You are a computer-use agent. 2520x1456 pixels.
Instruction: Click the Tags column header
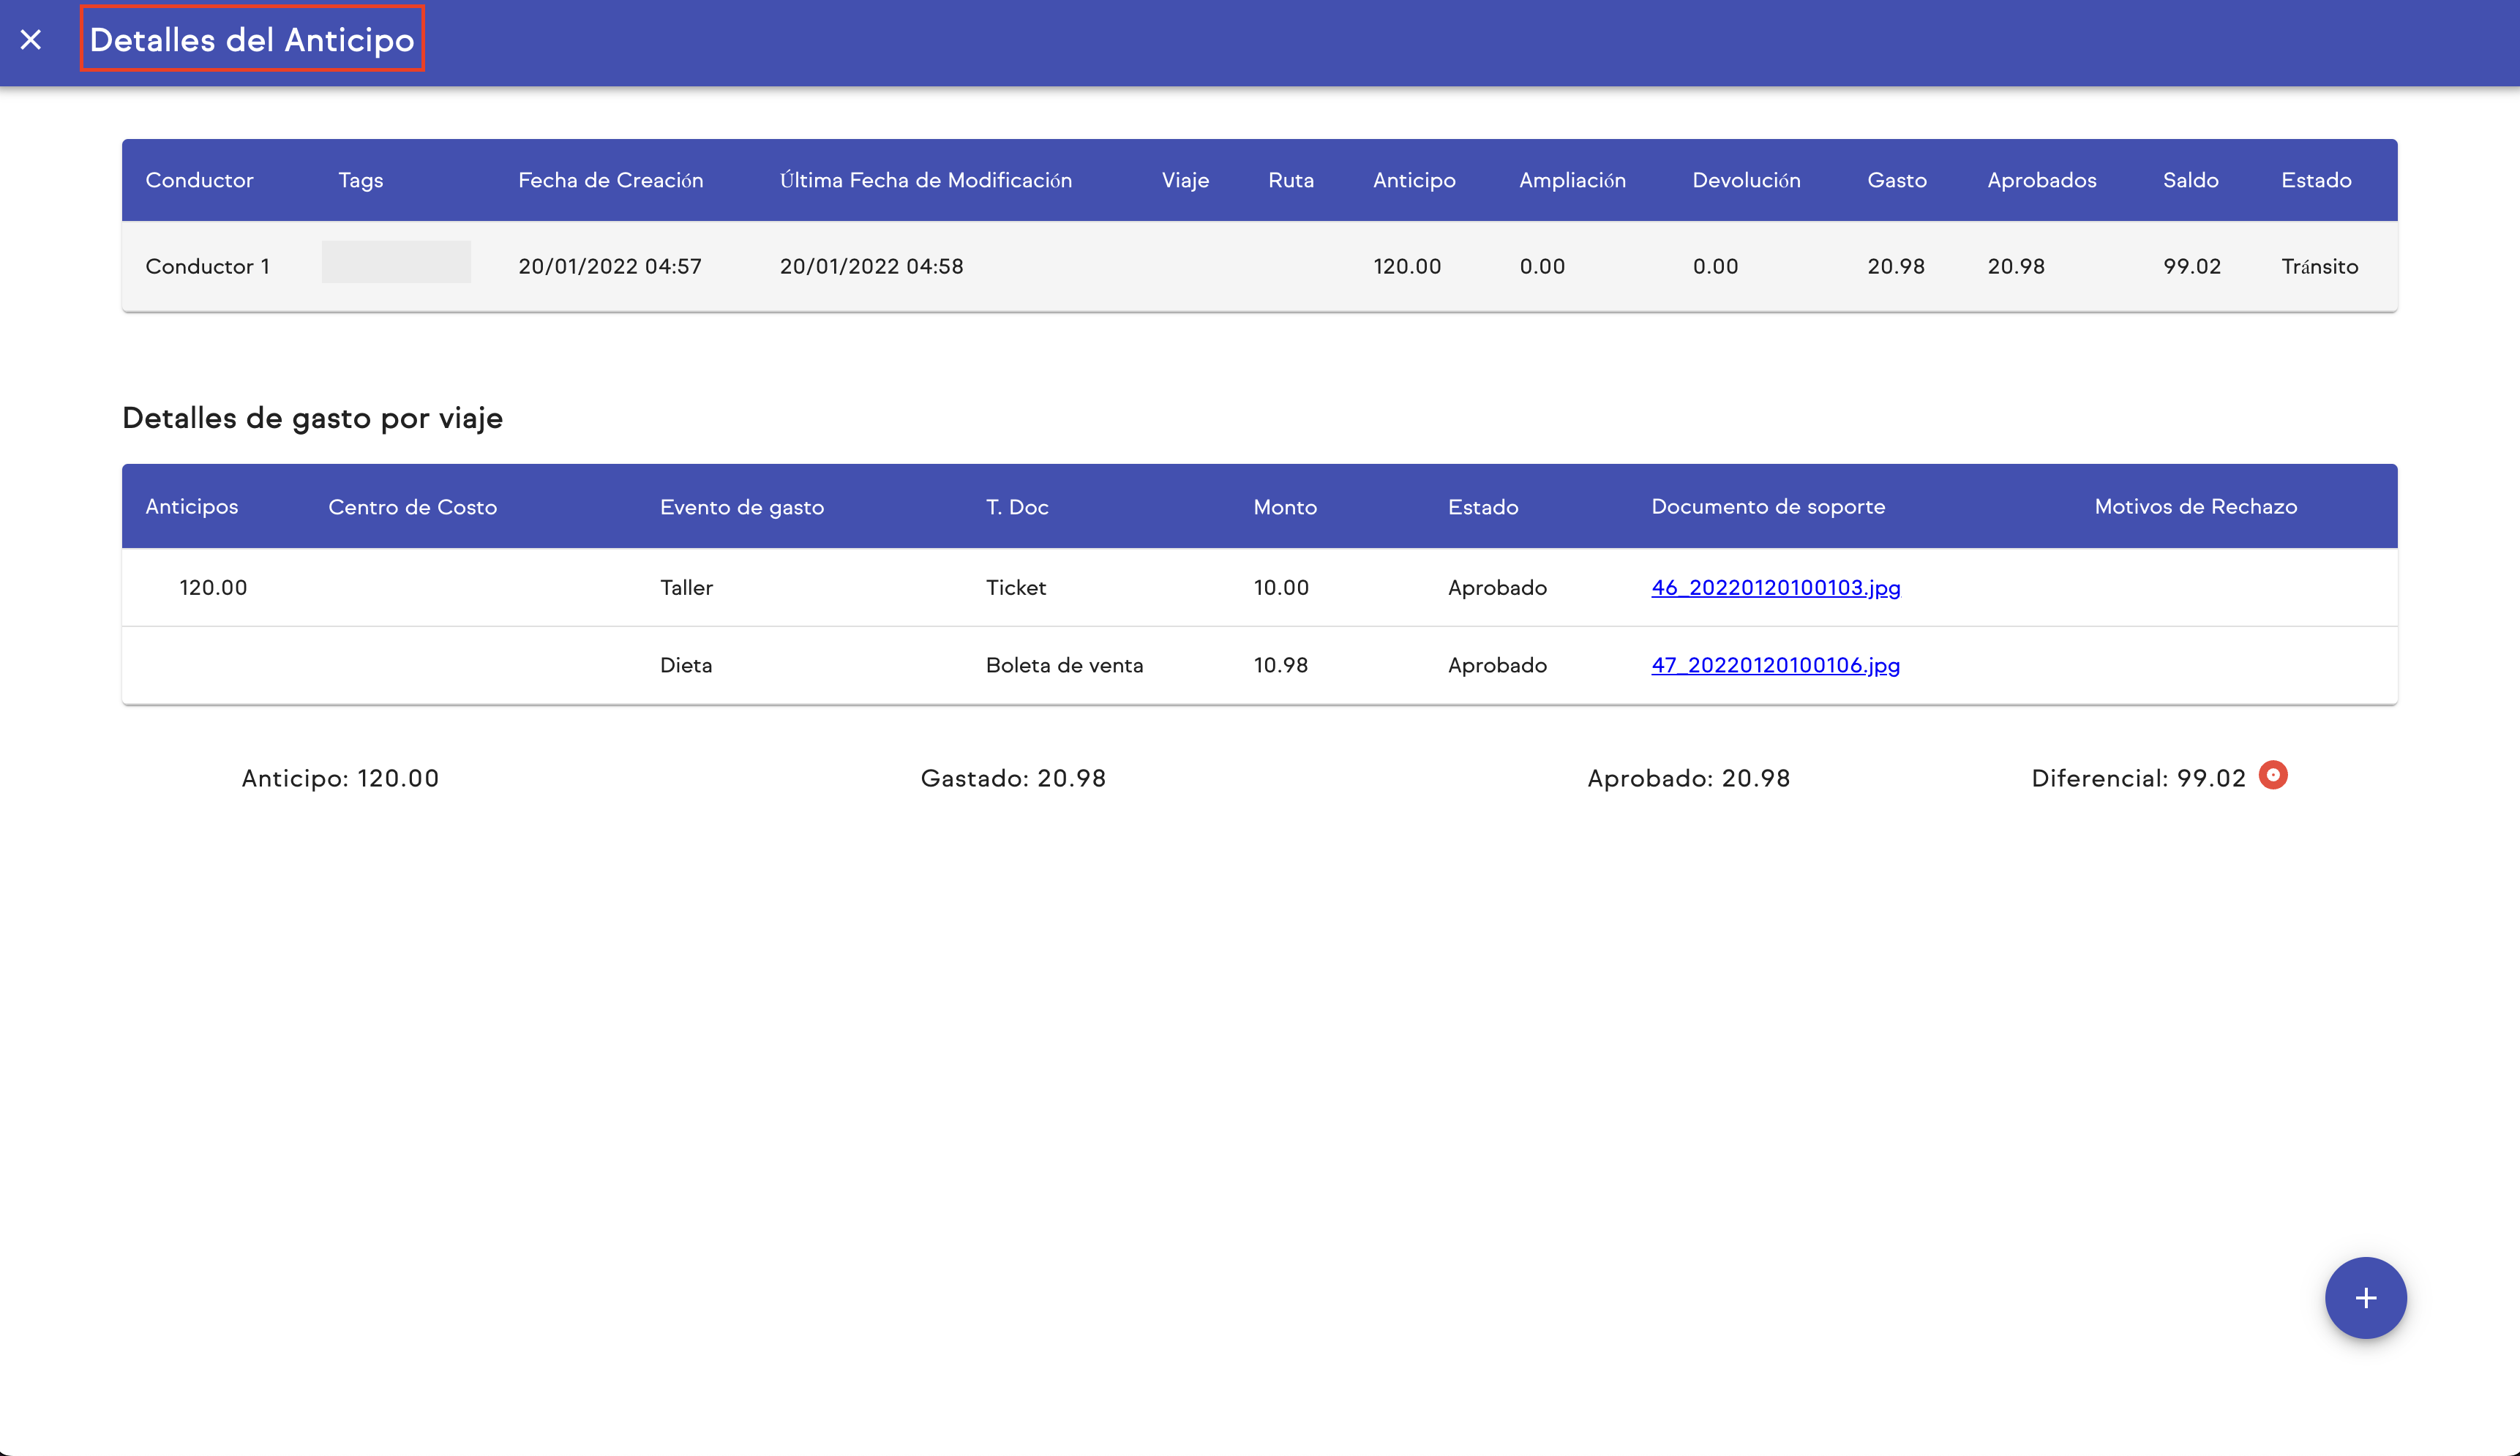coord(360,180)
